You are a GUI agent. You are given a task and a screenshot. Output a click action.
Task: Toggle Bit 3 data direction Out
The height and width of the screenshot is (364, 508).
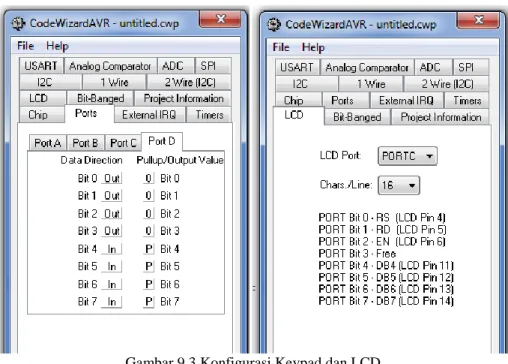tap(112, 231)
